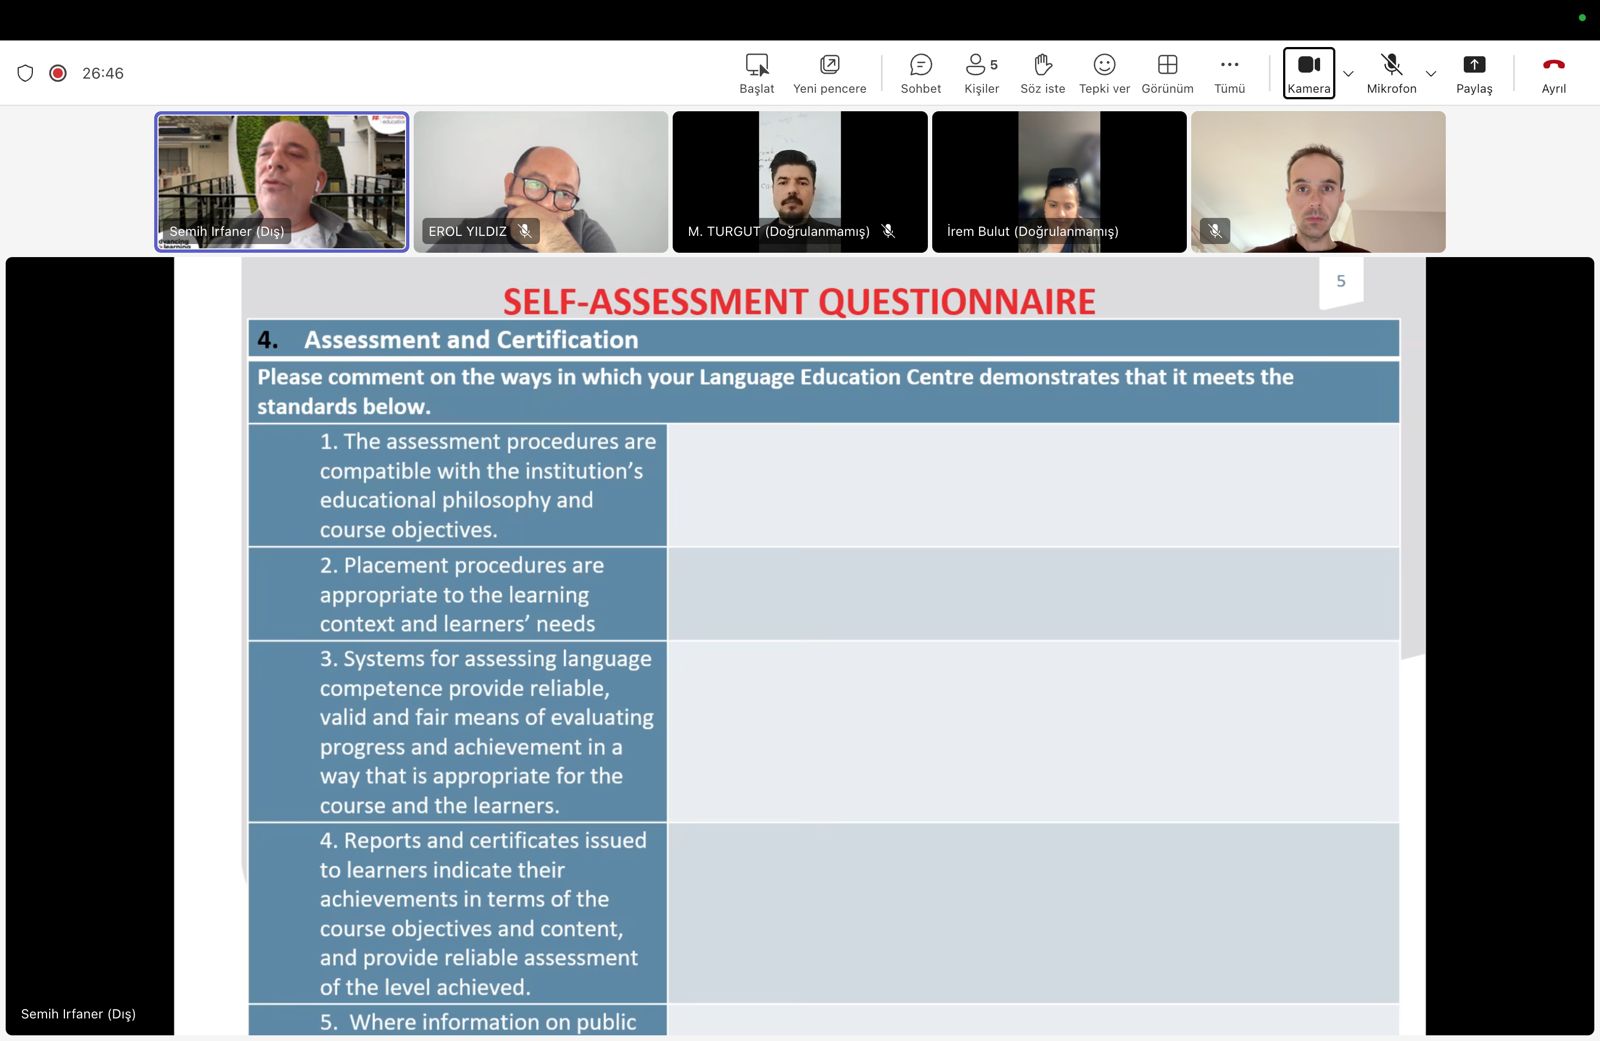
Task: Unmute the Mikrofon
Action: (x=1391, y=73)
